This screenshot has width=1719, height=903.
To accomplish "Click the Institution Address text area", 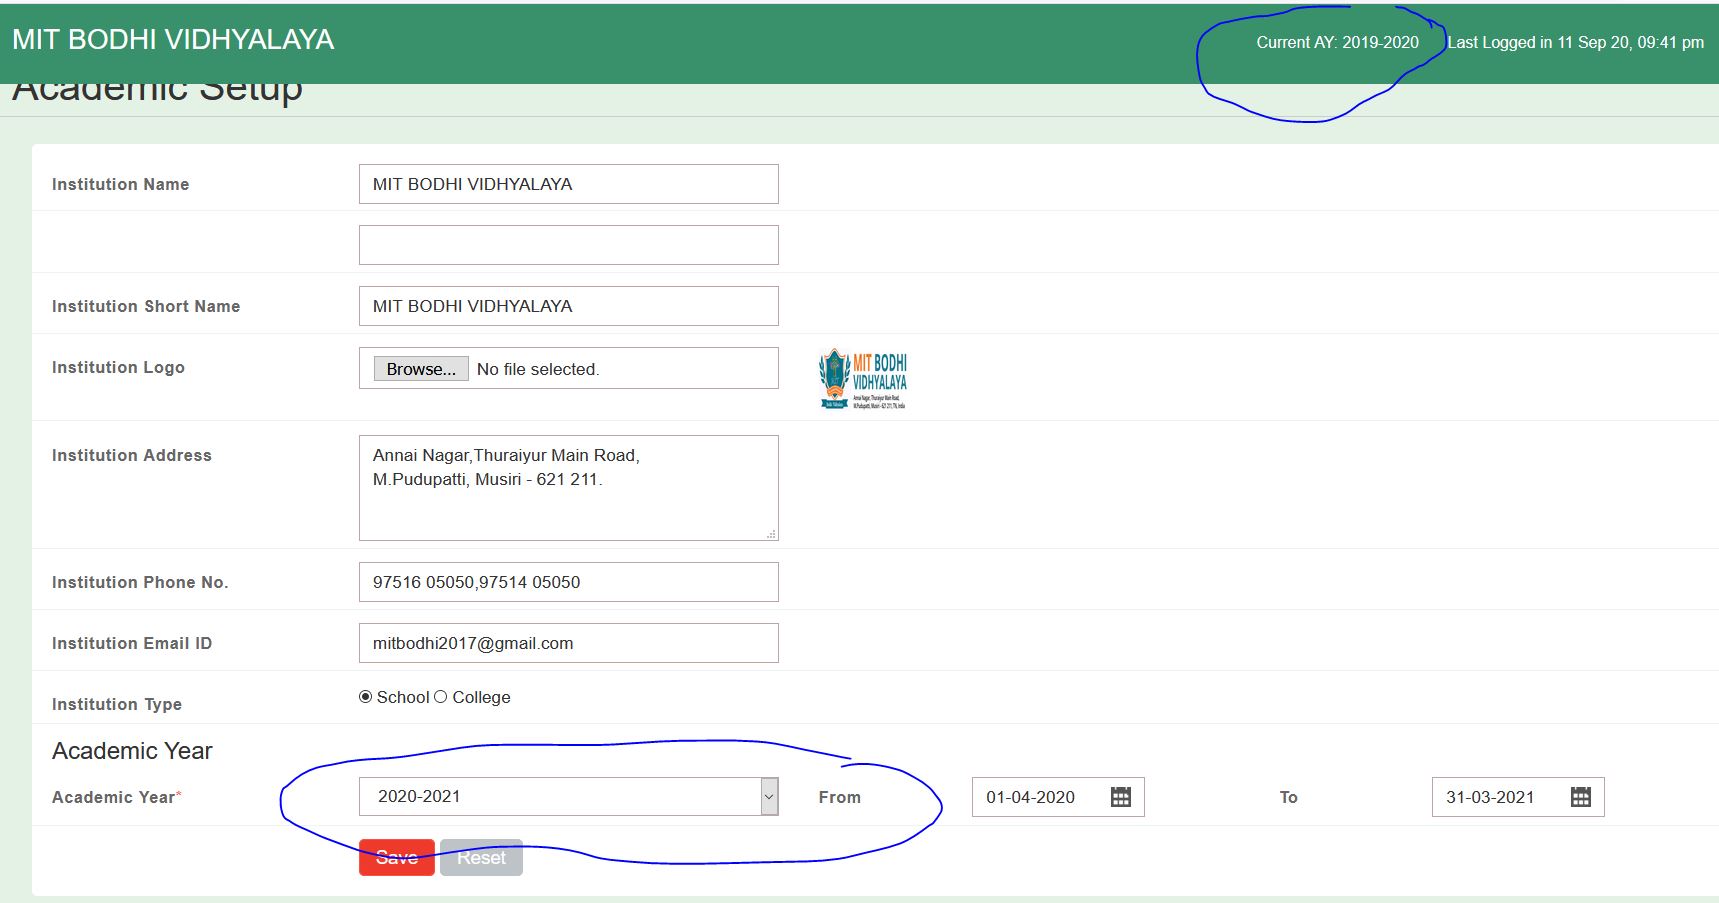I will tap(568, 488).
